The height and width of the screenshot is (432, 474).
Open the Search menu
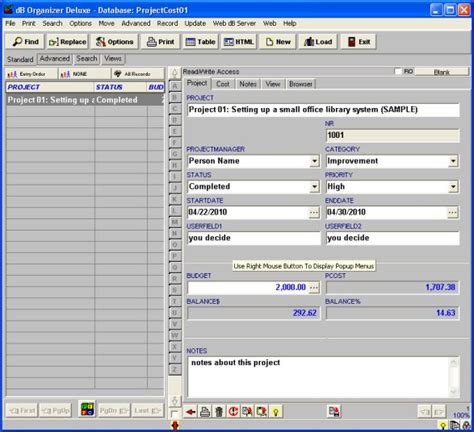(x=52, y=23)
